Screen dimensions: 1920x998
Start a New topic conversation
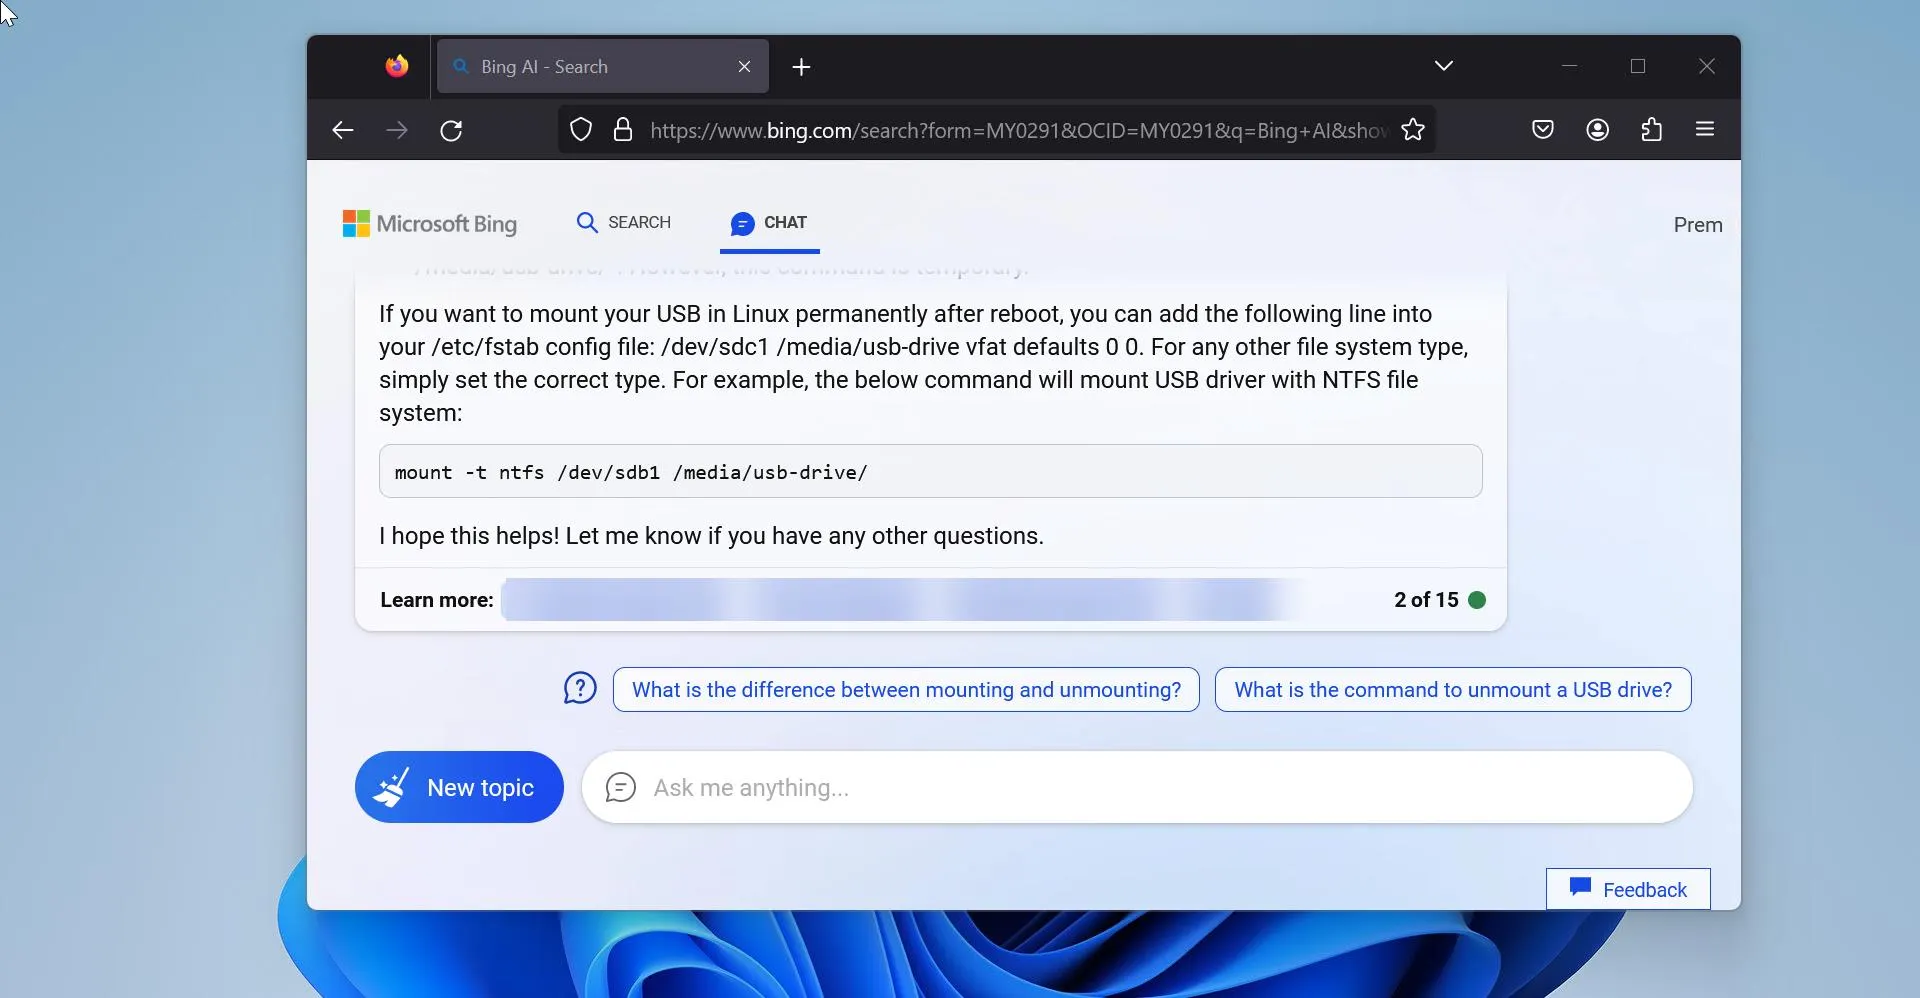tap(459, 787)
